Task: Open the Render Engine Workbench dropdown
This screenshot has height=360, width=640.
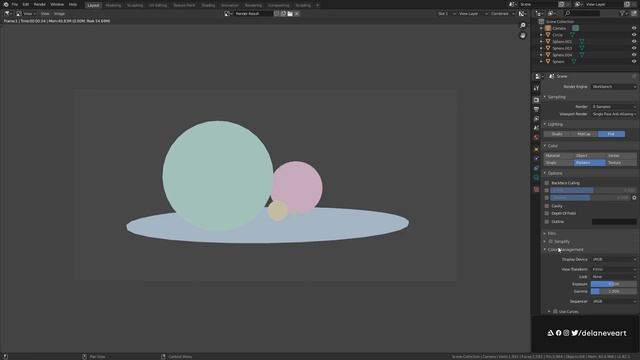Action: coord(614,87)
